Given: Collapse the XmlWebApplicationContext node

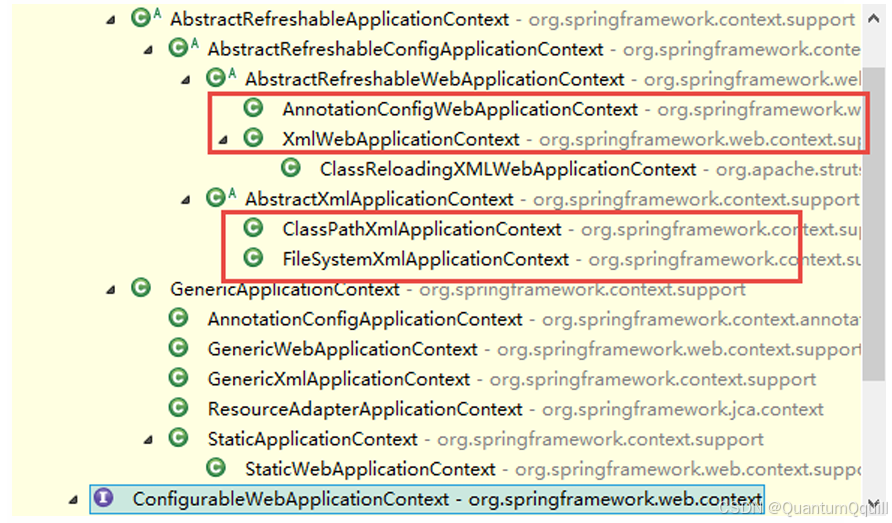Looking at the screenshot, I should (x=224, y=140).
